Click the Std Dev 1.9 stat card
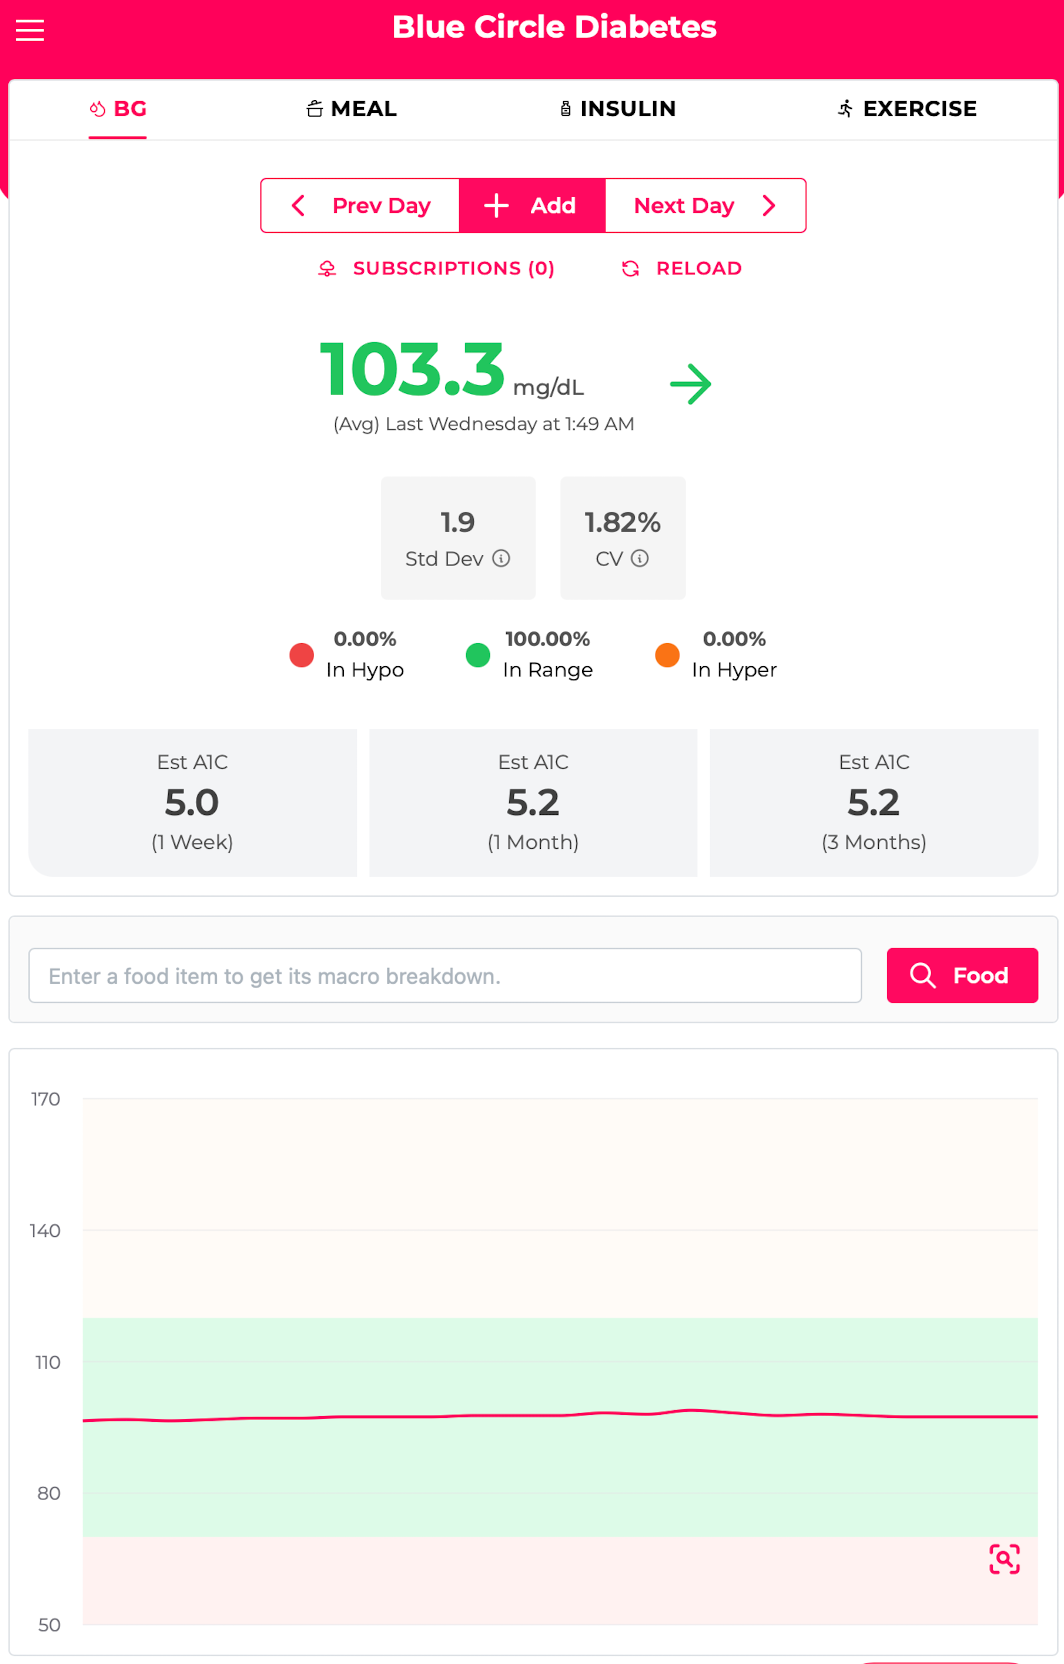1064x1664 pixels. [458, 538]
